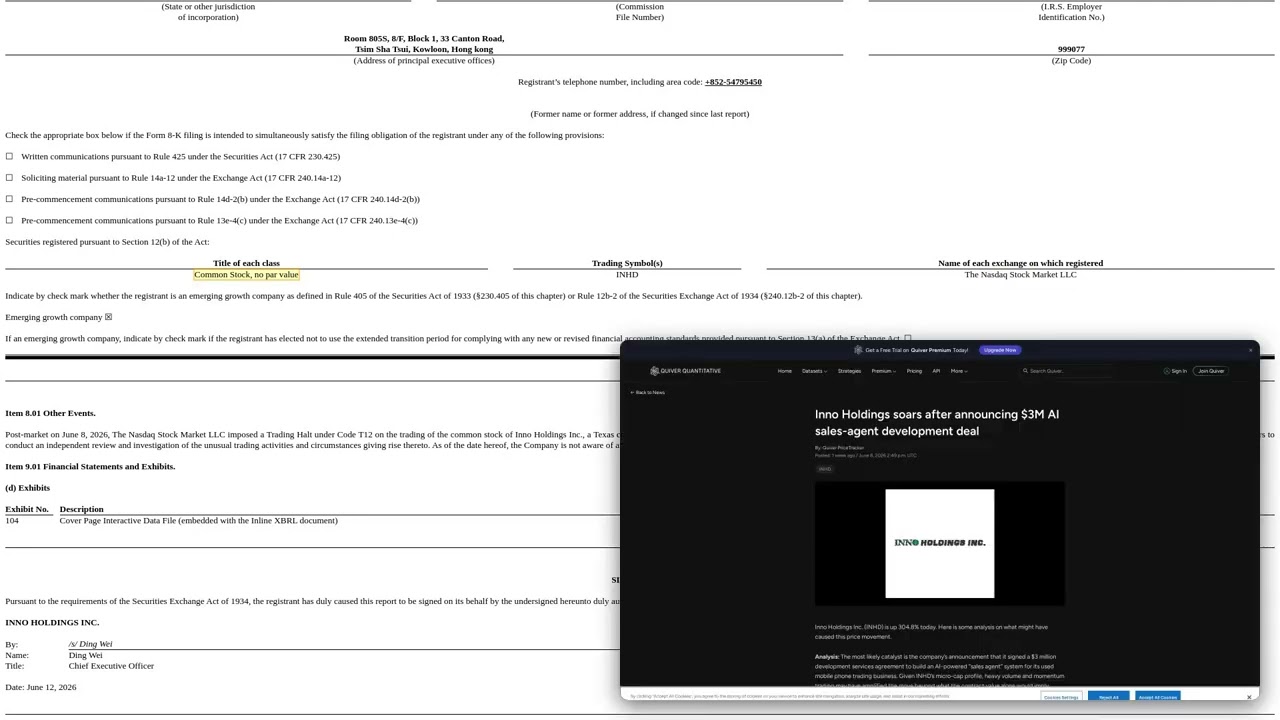Click the Join Quiver button
This screenshot has width=1280, height=720.
tap(1211, 371)
